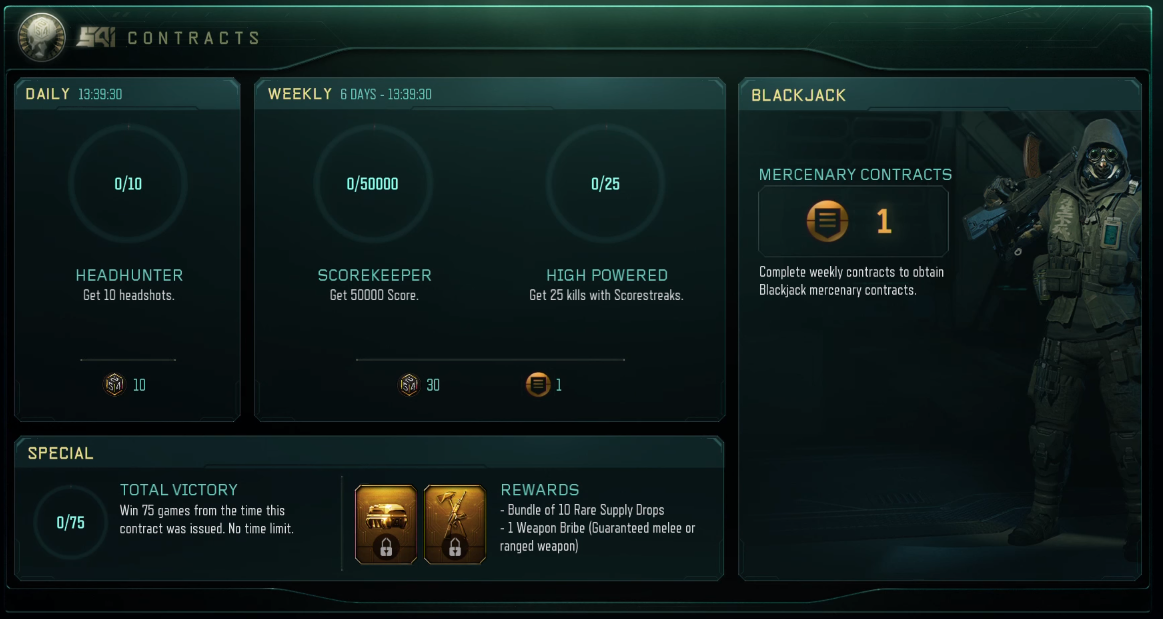Click the padlock on the supply drop reward

point(386,548)
